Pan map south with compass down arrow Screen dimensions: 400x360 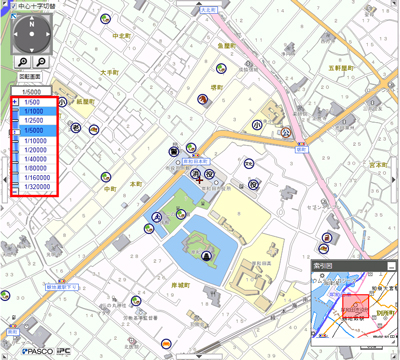click(32, 50)
